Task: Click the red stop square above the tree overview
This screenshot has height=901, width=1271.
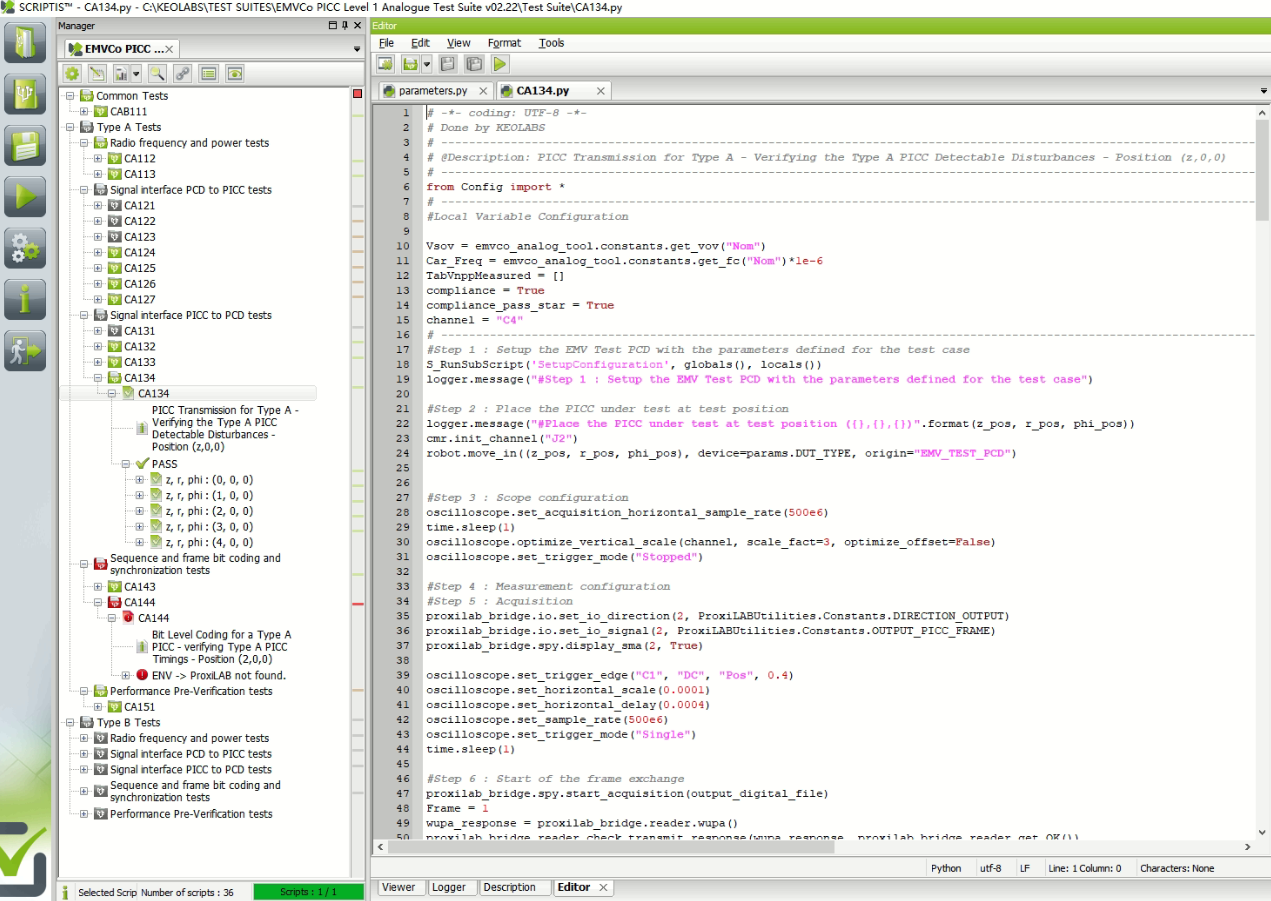Action: (358, 94)
